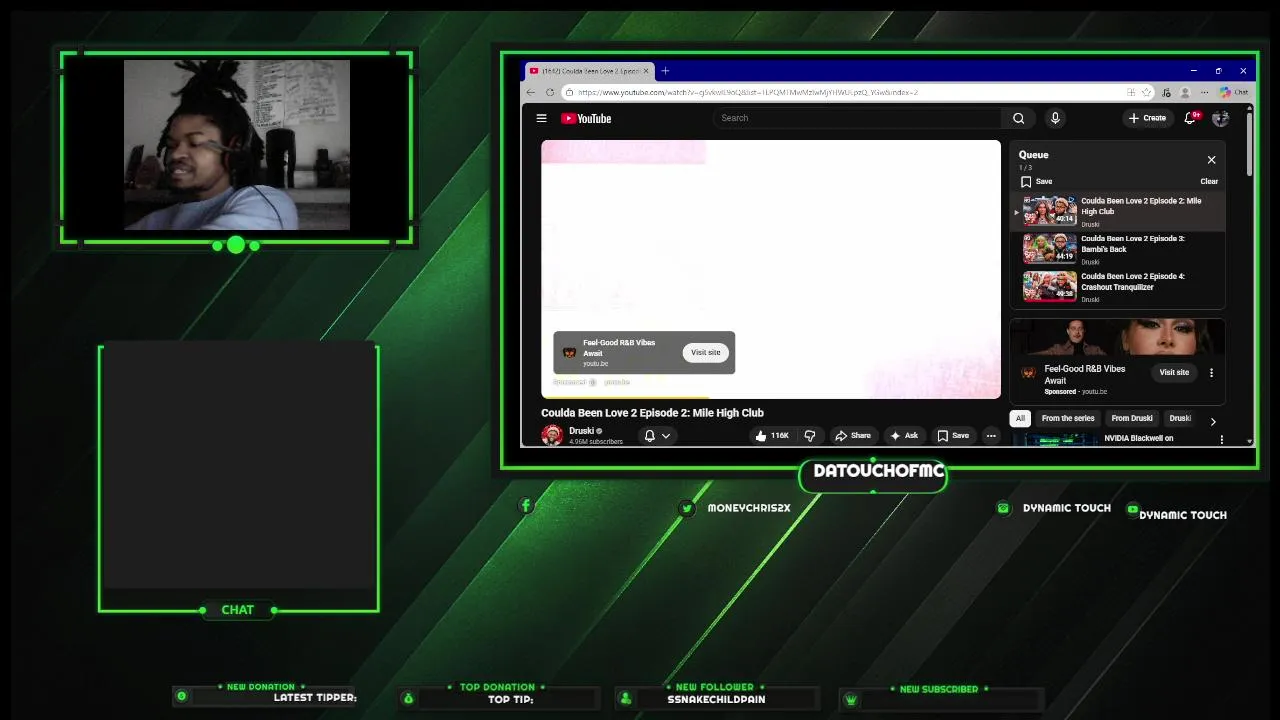
Task: Click the new donation icon in overlay
Action: pyautogui.click(x=181, y=696)
